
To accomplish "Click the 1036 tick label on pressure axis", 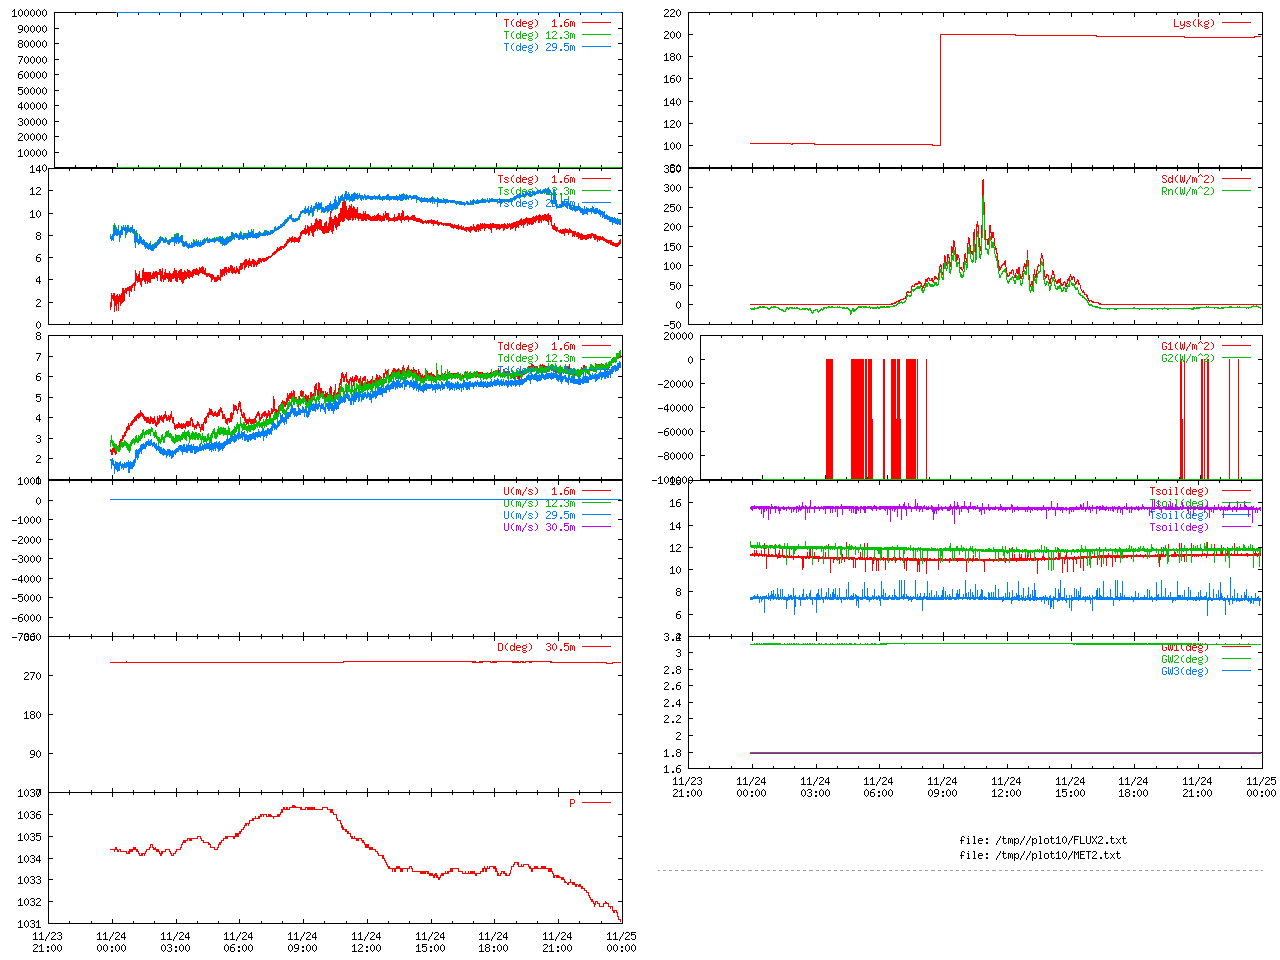I will click(x=29, y=815).
